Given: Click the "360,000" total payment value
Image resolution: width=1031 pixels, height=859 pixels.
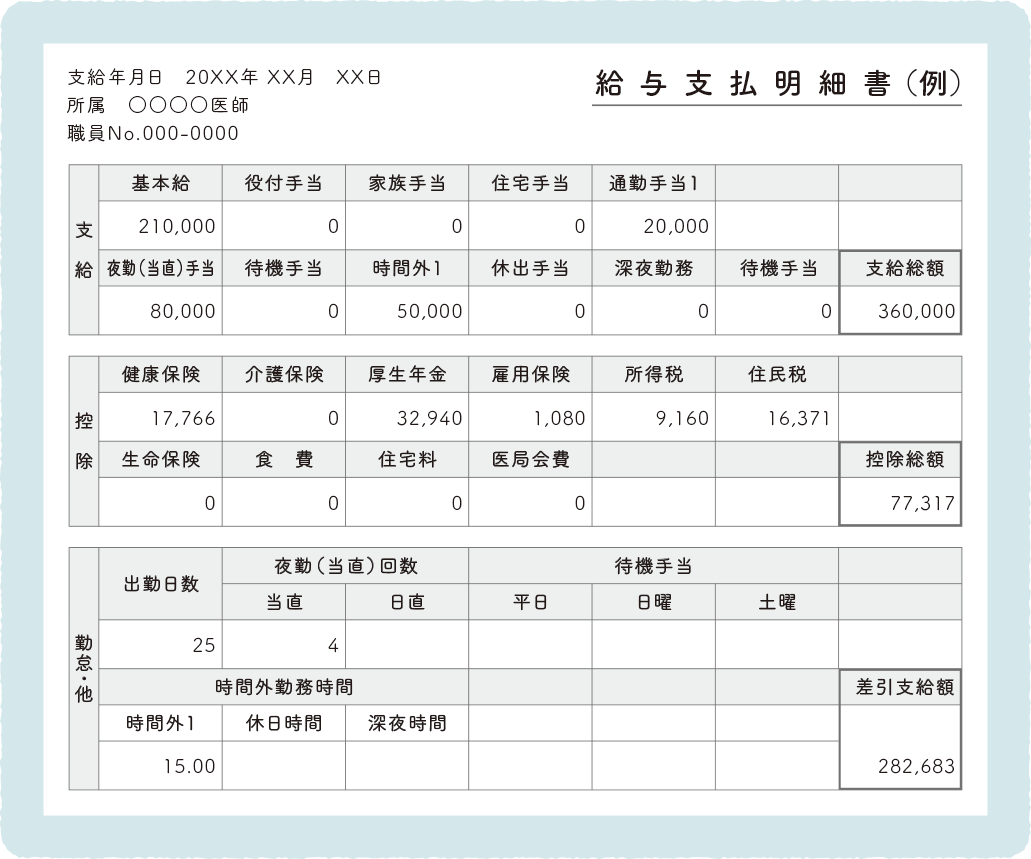Looking at the screenshot, I should pyautogui.click(x=917, y=311).
